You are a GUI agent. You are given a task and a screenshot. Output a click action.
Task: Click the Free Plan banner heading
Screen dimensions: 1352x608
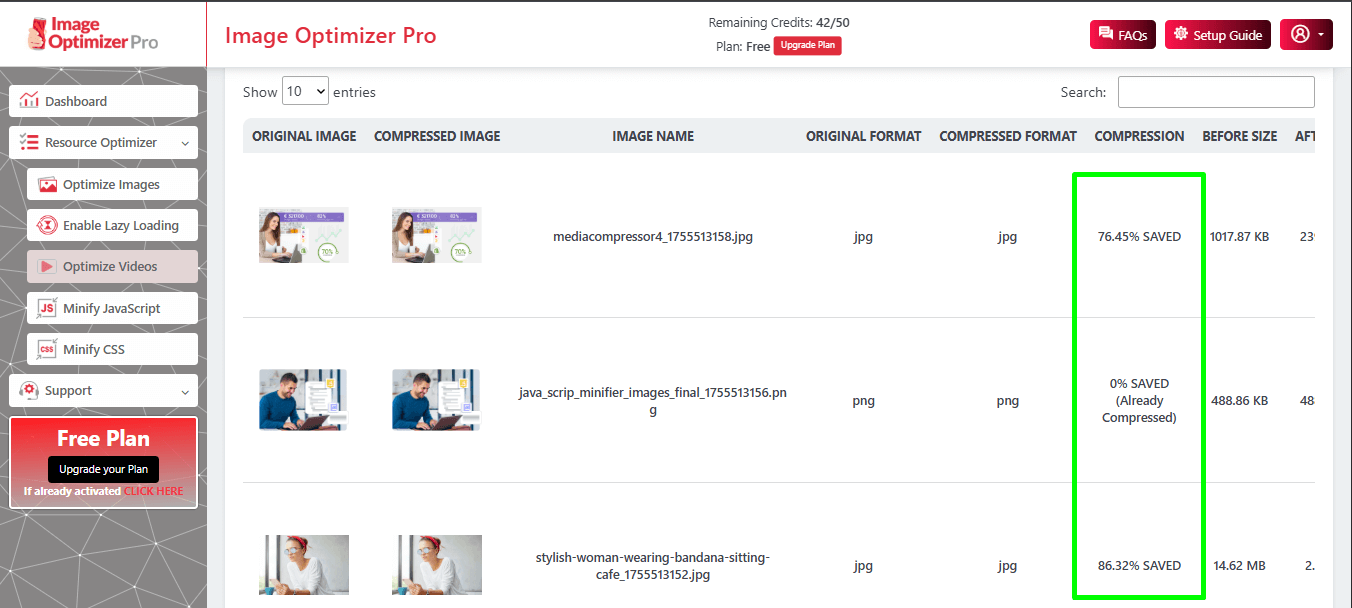103,439
